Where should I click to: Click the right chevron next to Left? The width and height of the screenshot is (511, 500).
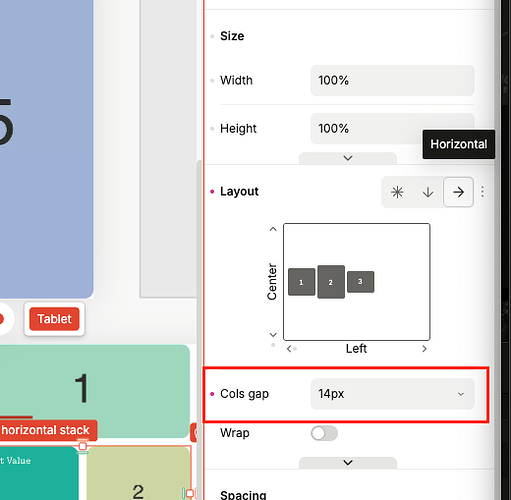[424, 349]
